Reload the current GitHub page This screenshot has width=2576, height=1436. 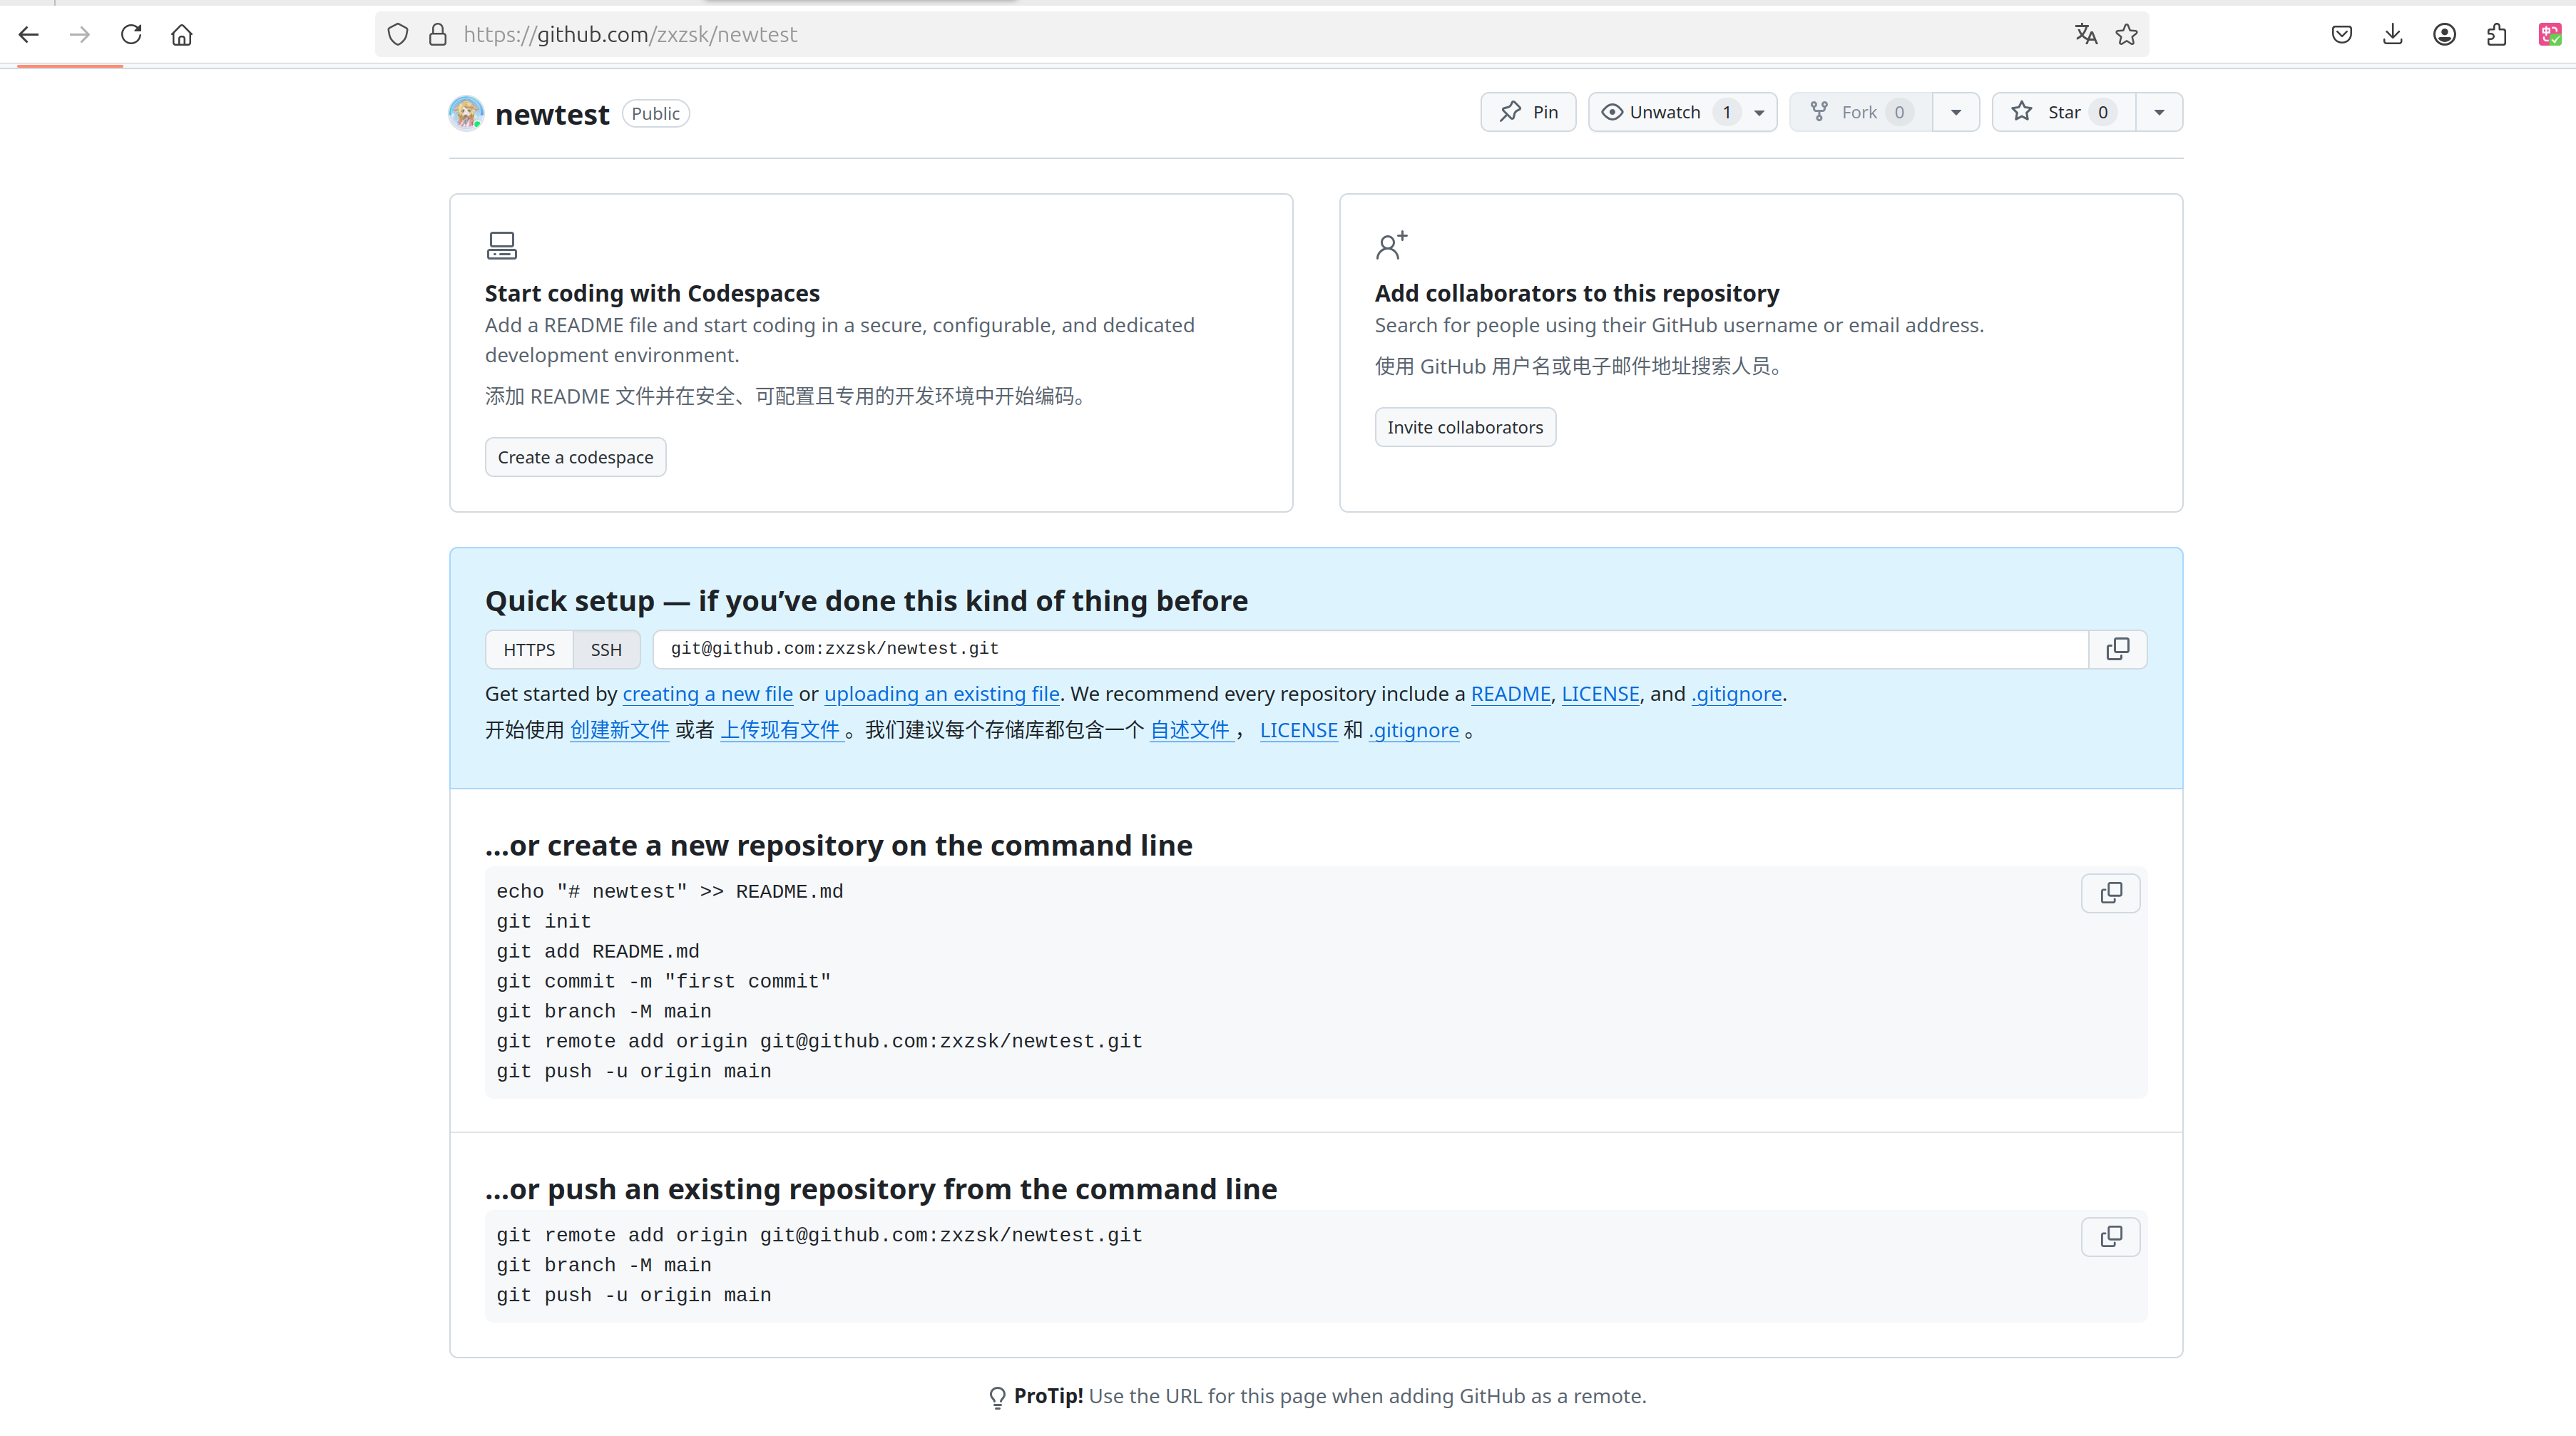131,35
